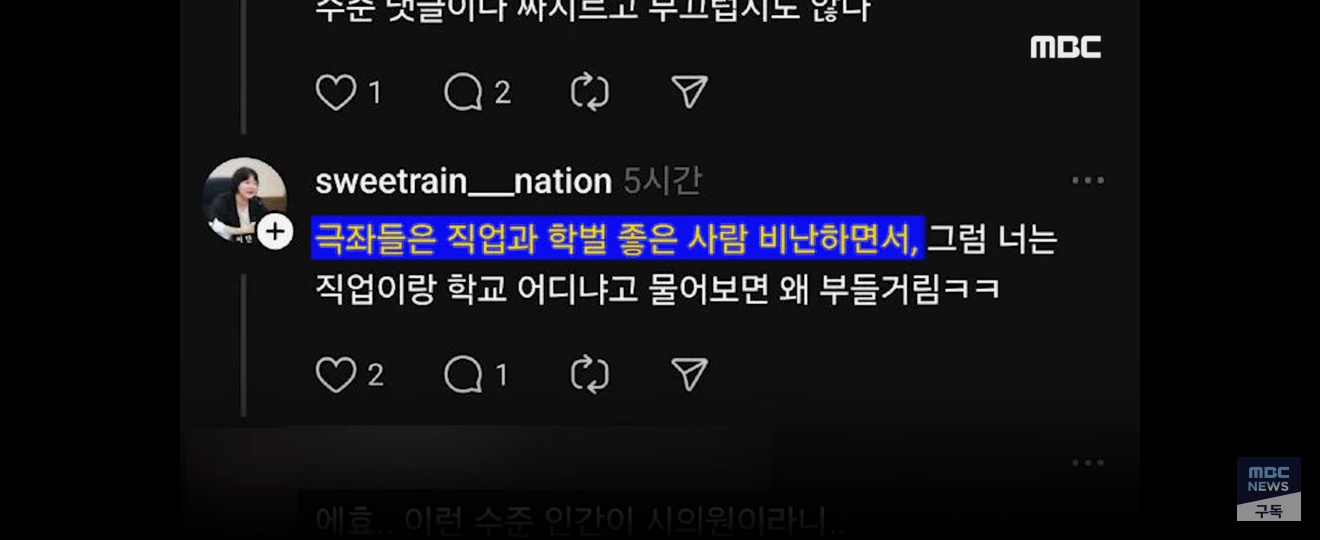
Task: Like the sweetrain___nation post with 2 hearts
Action: 336,375
